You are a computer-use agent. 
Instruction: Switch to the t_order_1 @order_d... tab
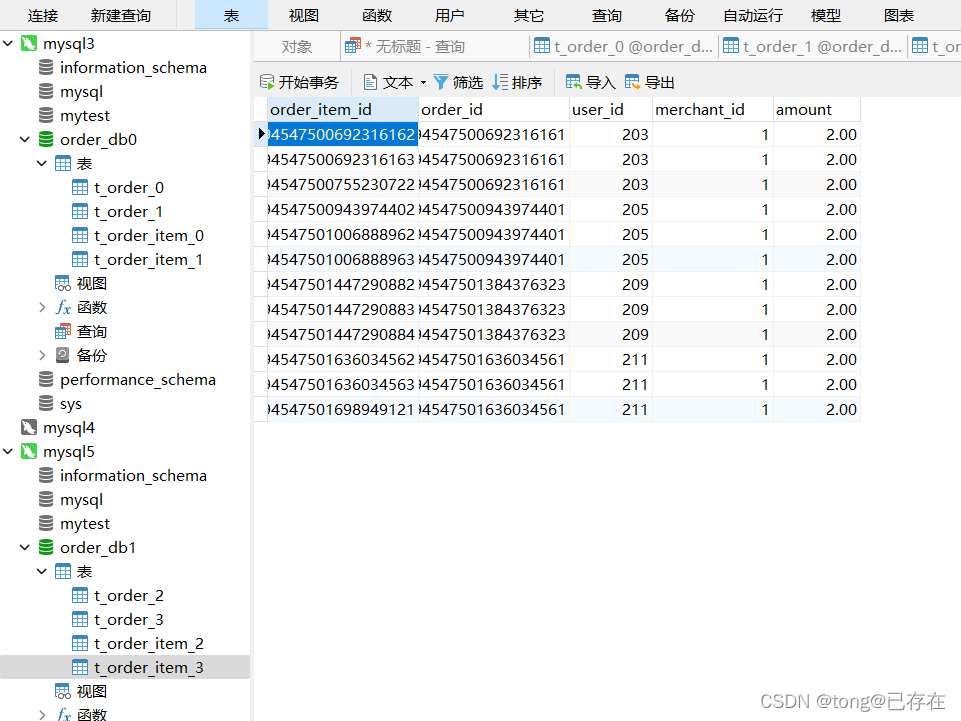pyautogui.click(x=811, y=47)
